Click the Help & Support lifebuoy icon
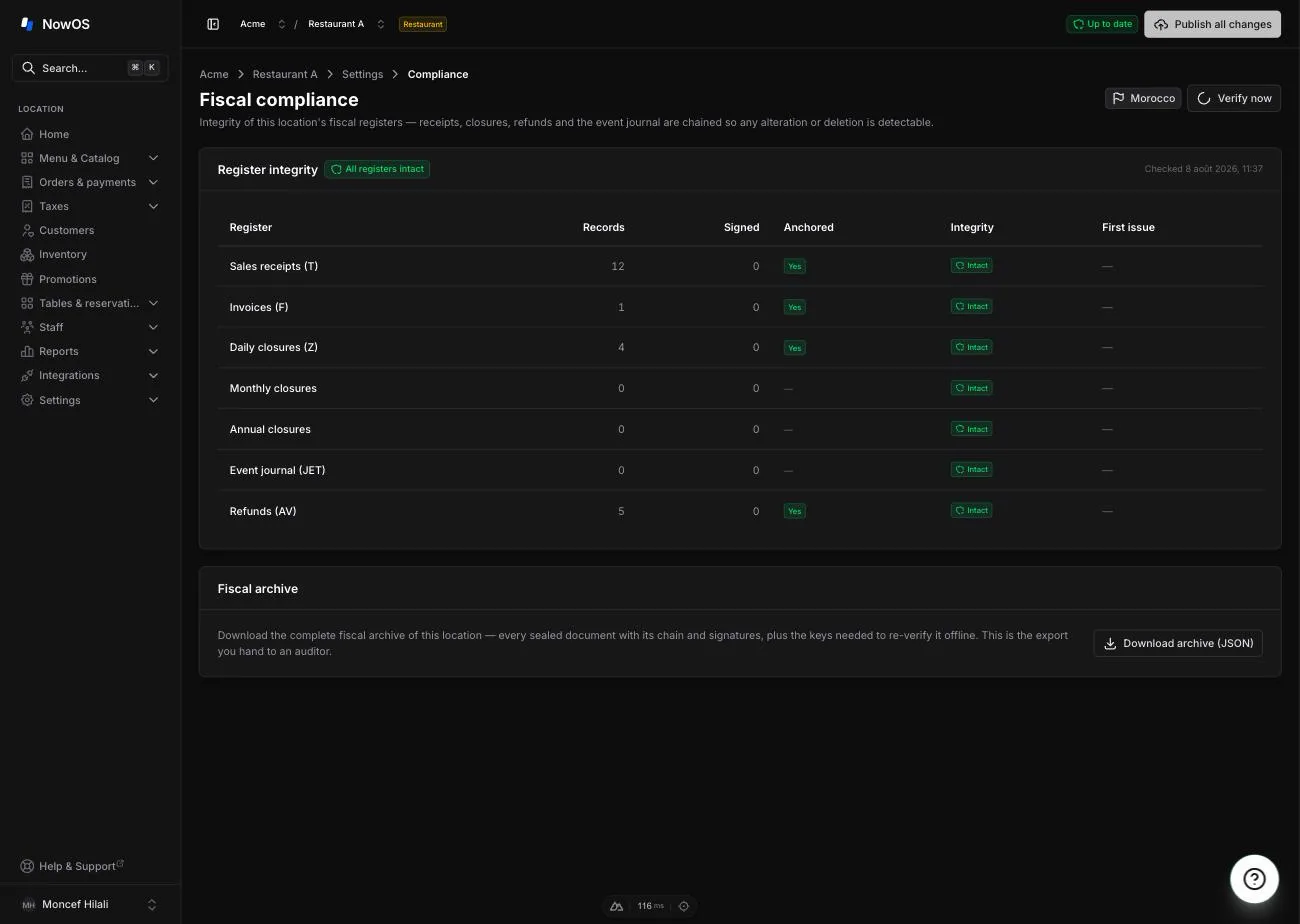This screenshot has width=1300, height=924. pyautogui.click(x=27, y=866)
